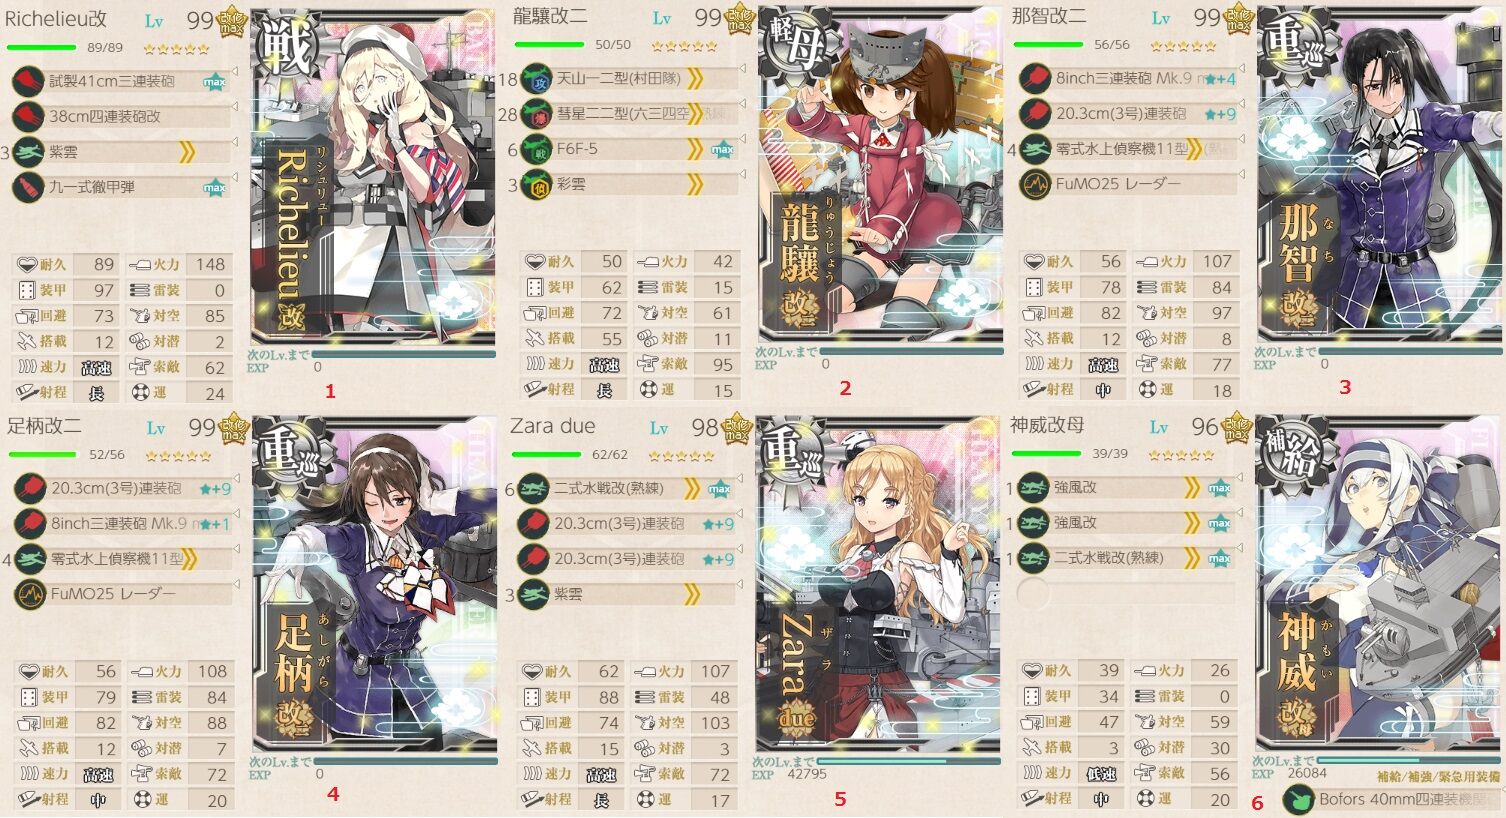The image size is (1506, 818).
Task: Click the Bofors 40mm expansion slot icon
Action: 1299,799
